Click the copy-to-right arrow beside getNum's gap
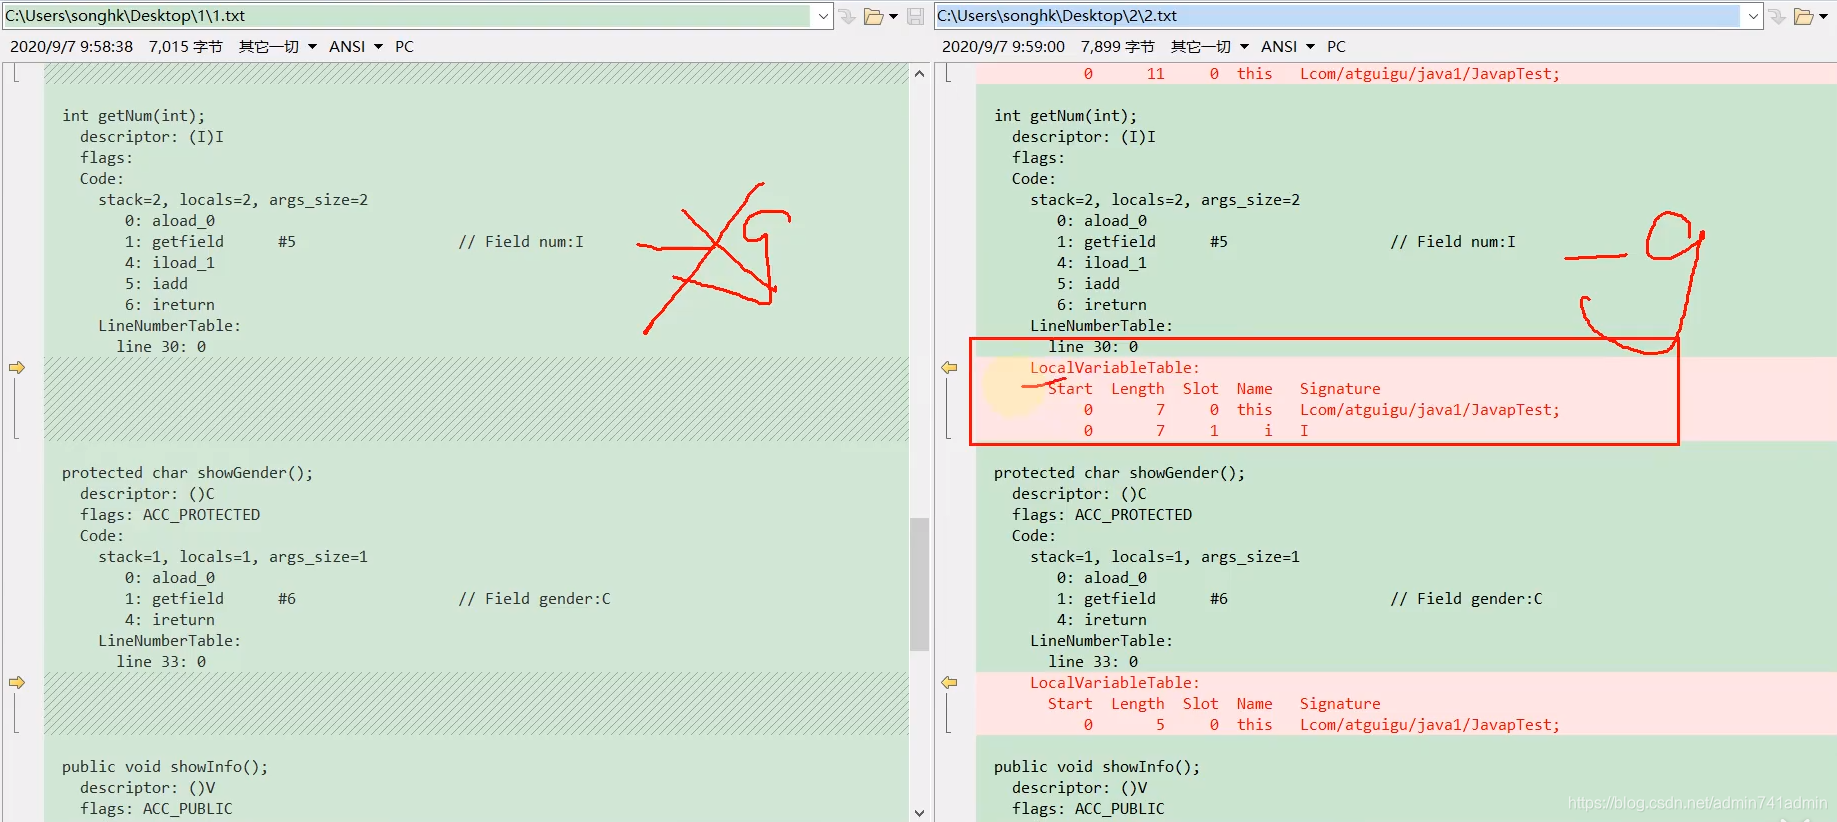Viewport: 1837px width, 822px height. pos(17,368)
